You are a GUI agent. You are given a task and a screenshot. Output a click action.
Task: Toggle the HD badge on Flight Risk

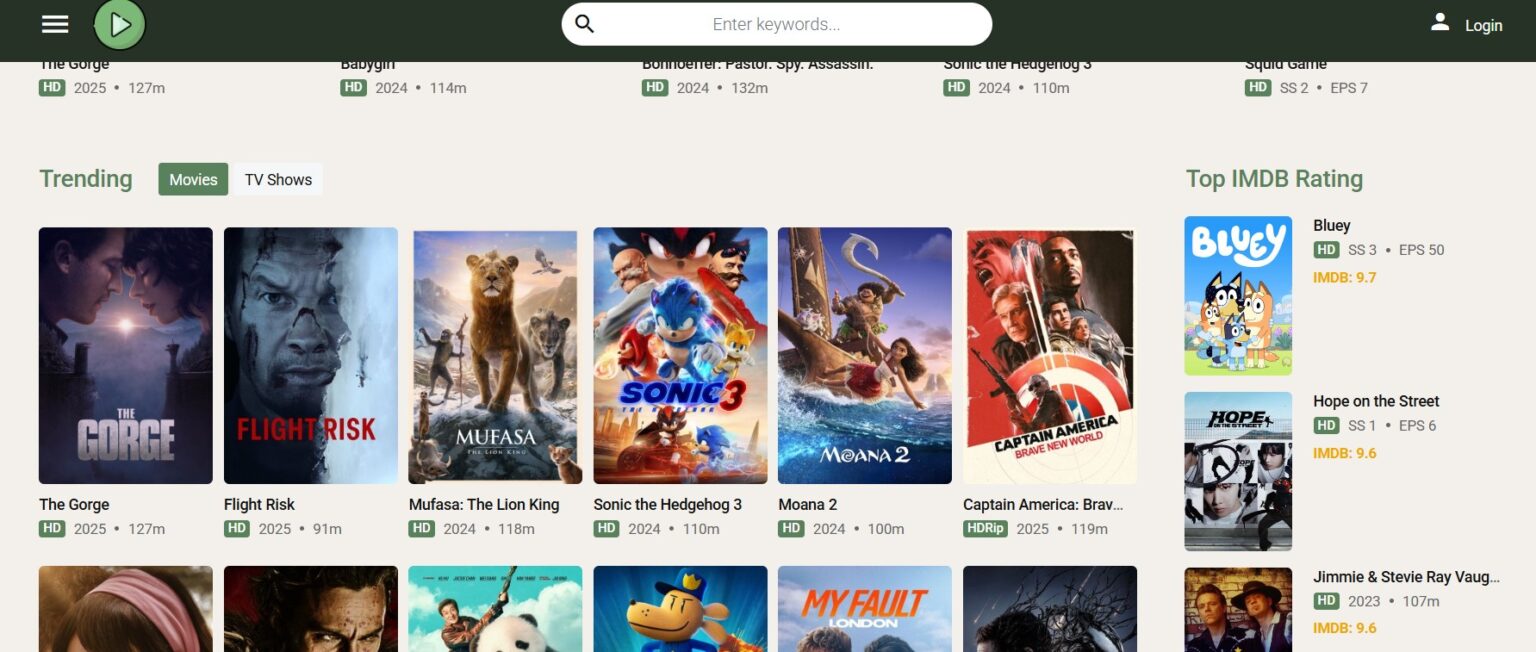(237, 528)
